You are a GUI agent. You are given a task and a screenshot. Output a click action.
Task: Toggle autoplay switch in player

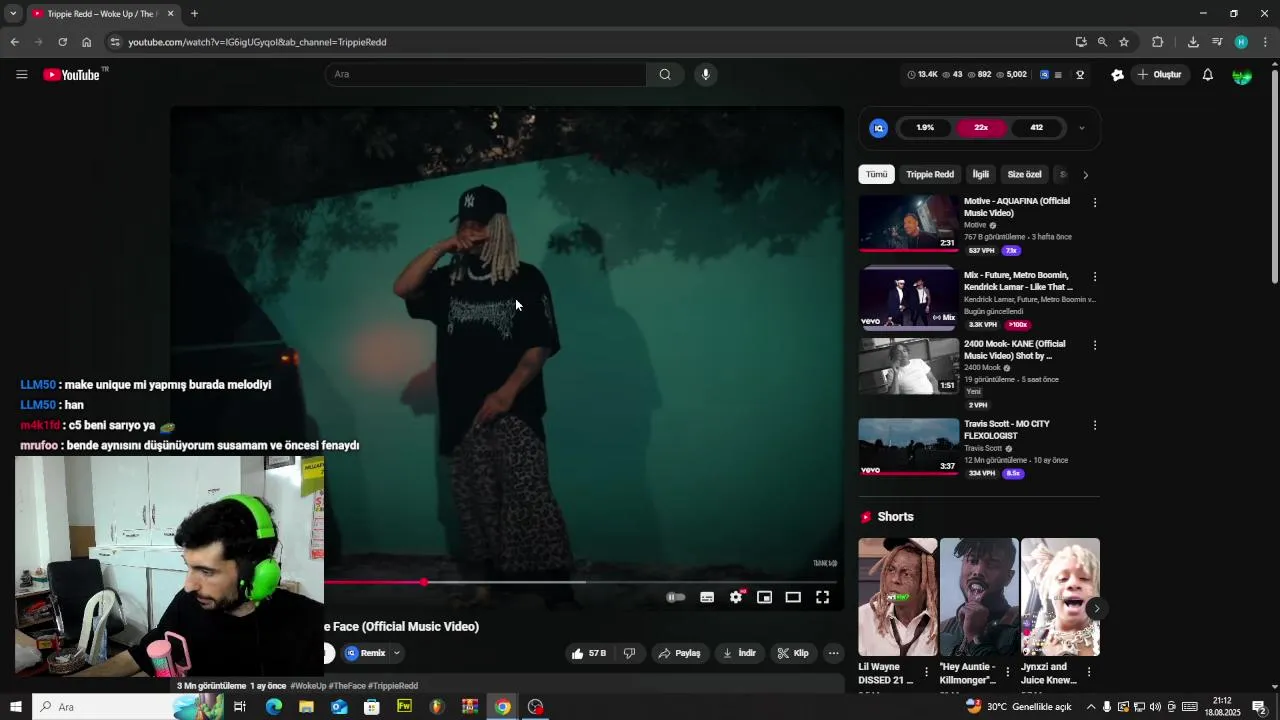pos(676,597)
